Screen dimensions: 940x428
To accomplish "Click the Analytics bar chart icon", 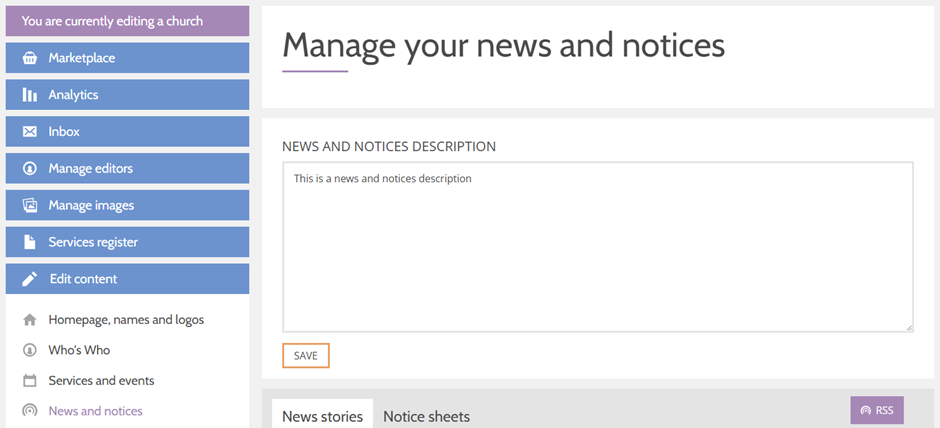I will pos(29,95).
